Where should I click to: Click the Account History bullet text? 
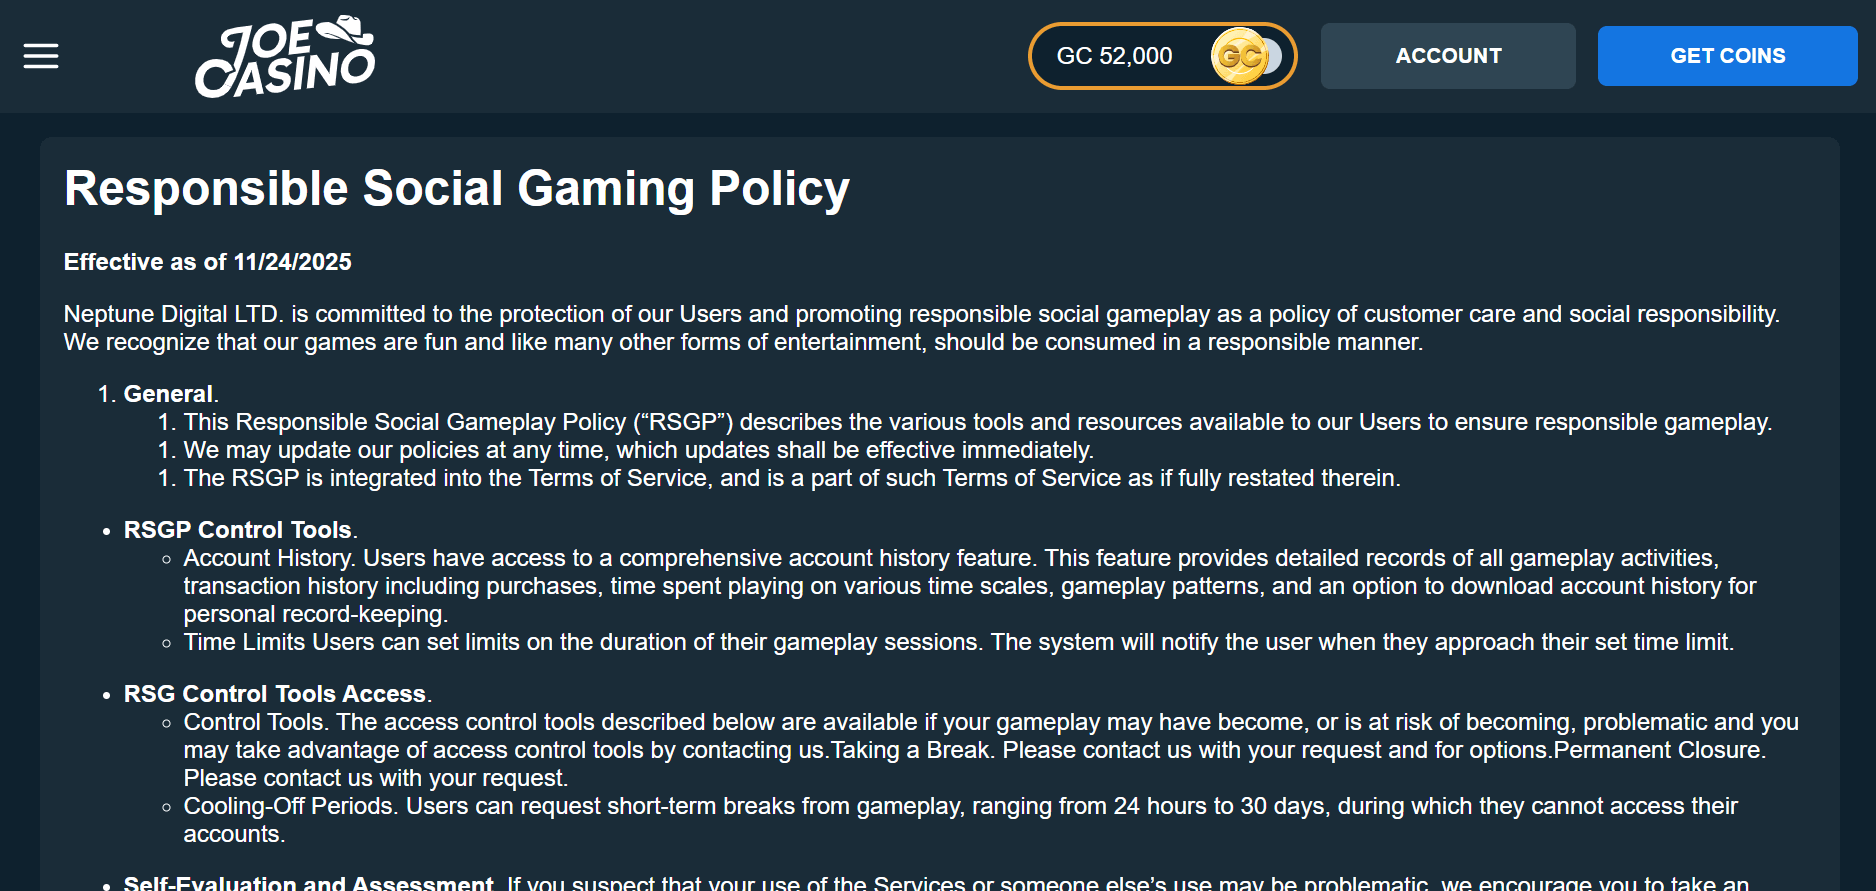(268, 558)
